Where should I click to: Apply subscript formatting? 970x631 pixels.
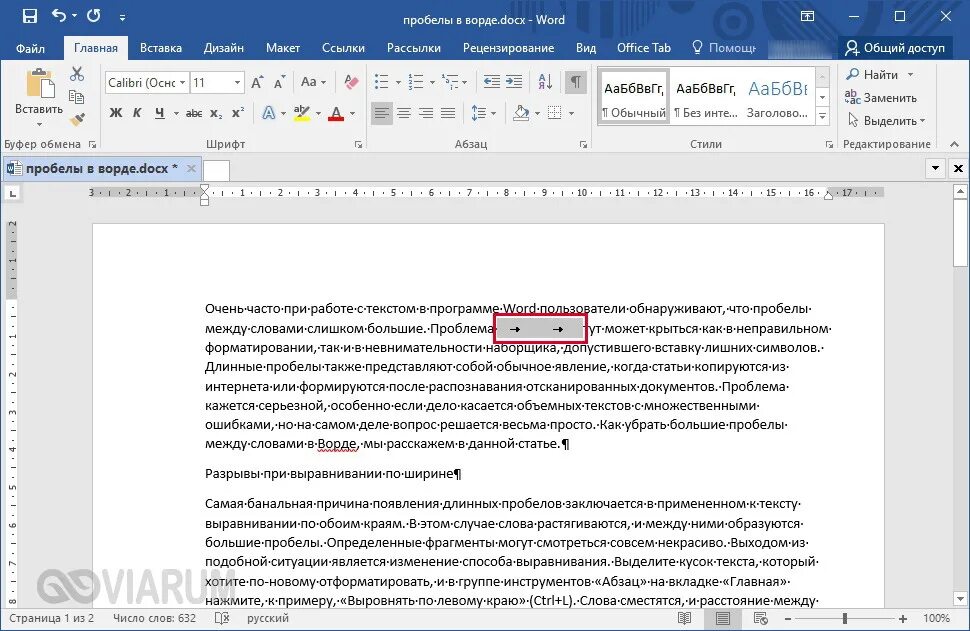[216, 113]
